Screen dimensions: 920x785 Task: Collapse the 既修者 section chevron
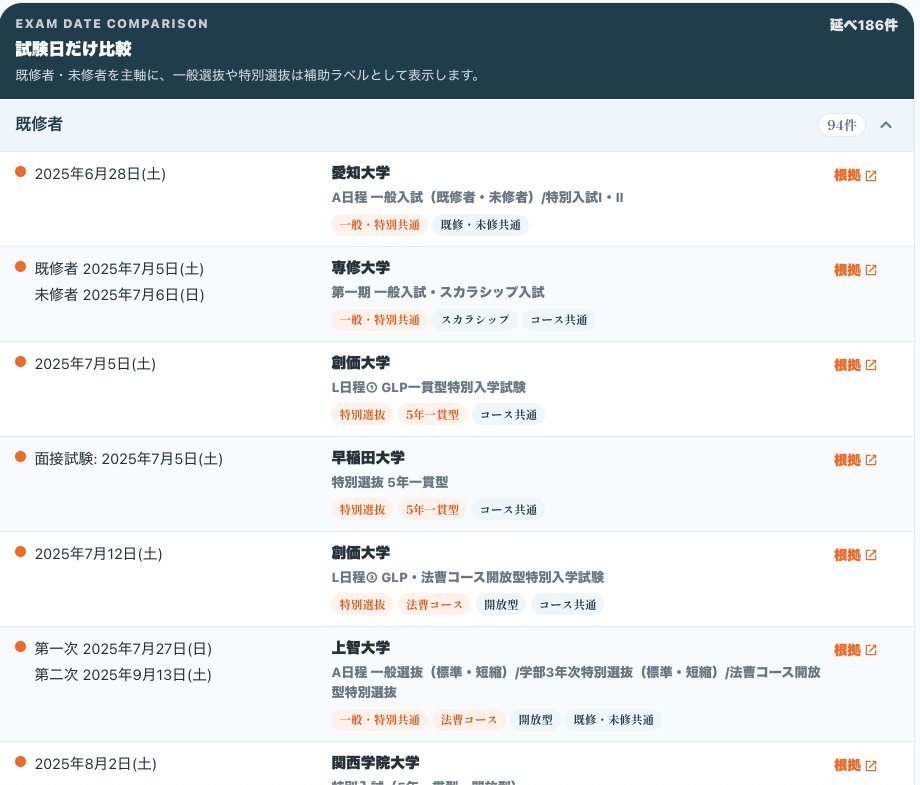886,125
